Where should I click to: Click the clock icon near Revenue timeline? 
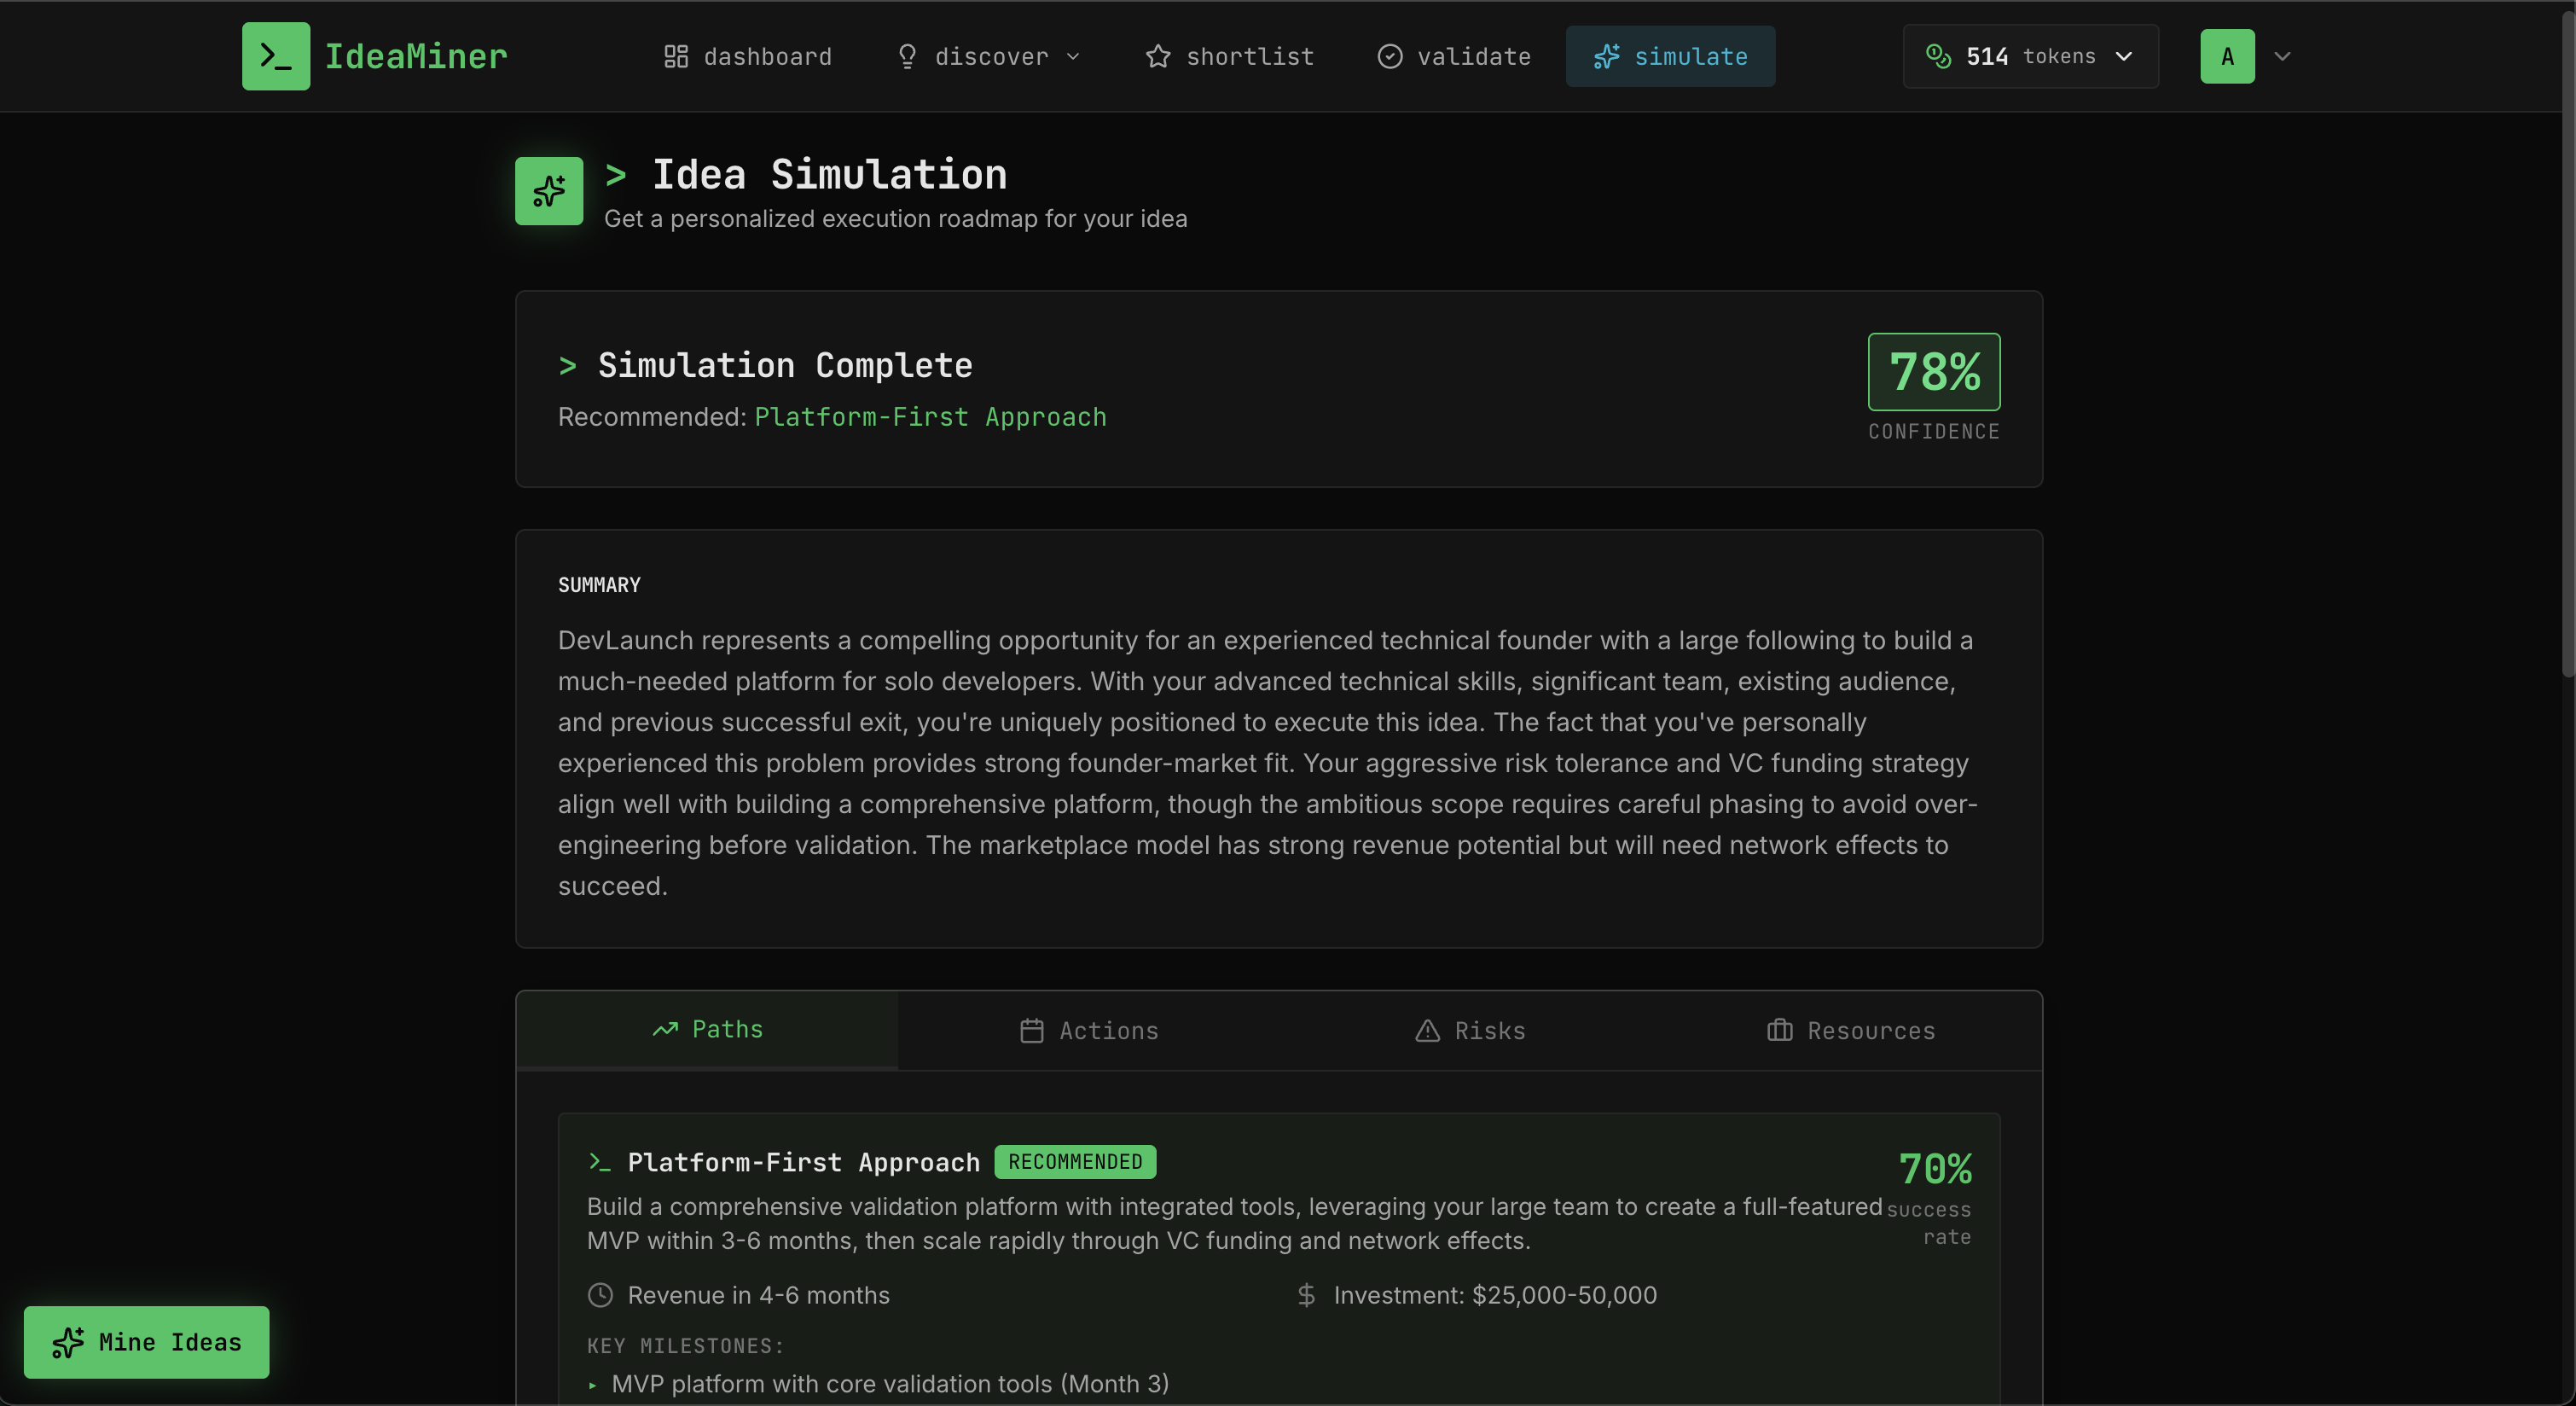pos(600,1295)
